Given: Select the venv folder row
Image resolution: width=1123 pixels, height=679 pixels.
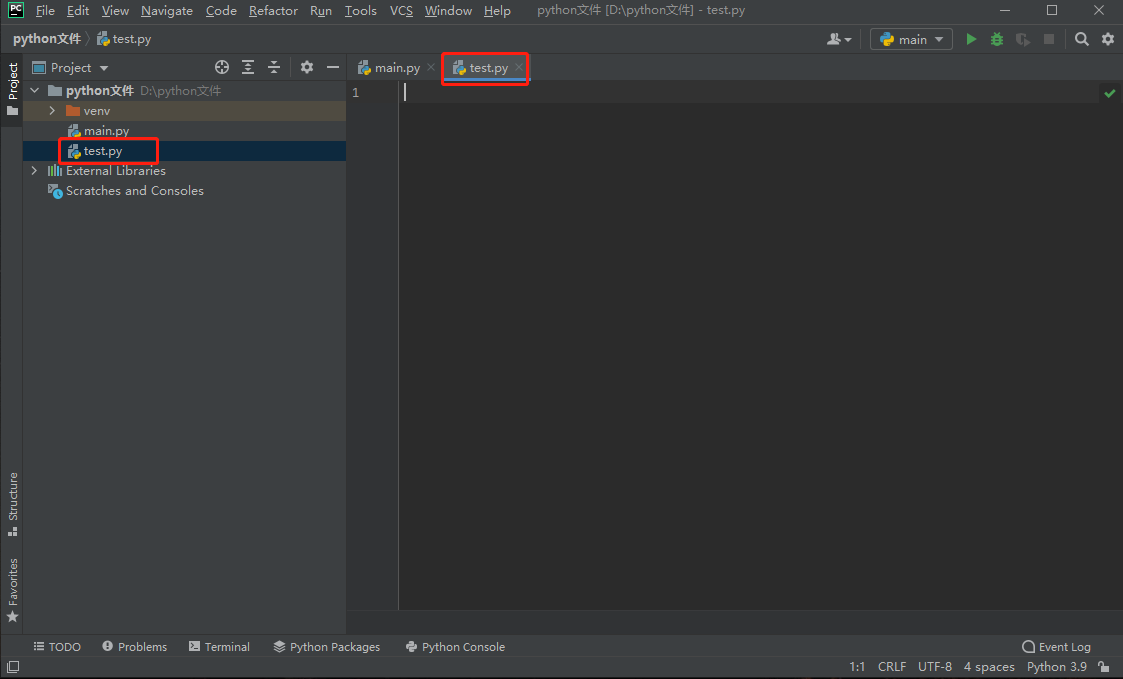Looking at the screenshot, I should 185,111.
